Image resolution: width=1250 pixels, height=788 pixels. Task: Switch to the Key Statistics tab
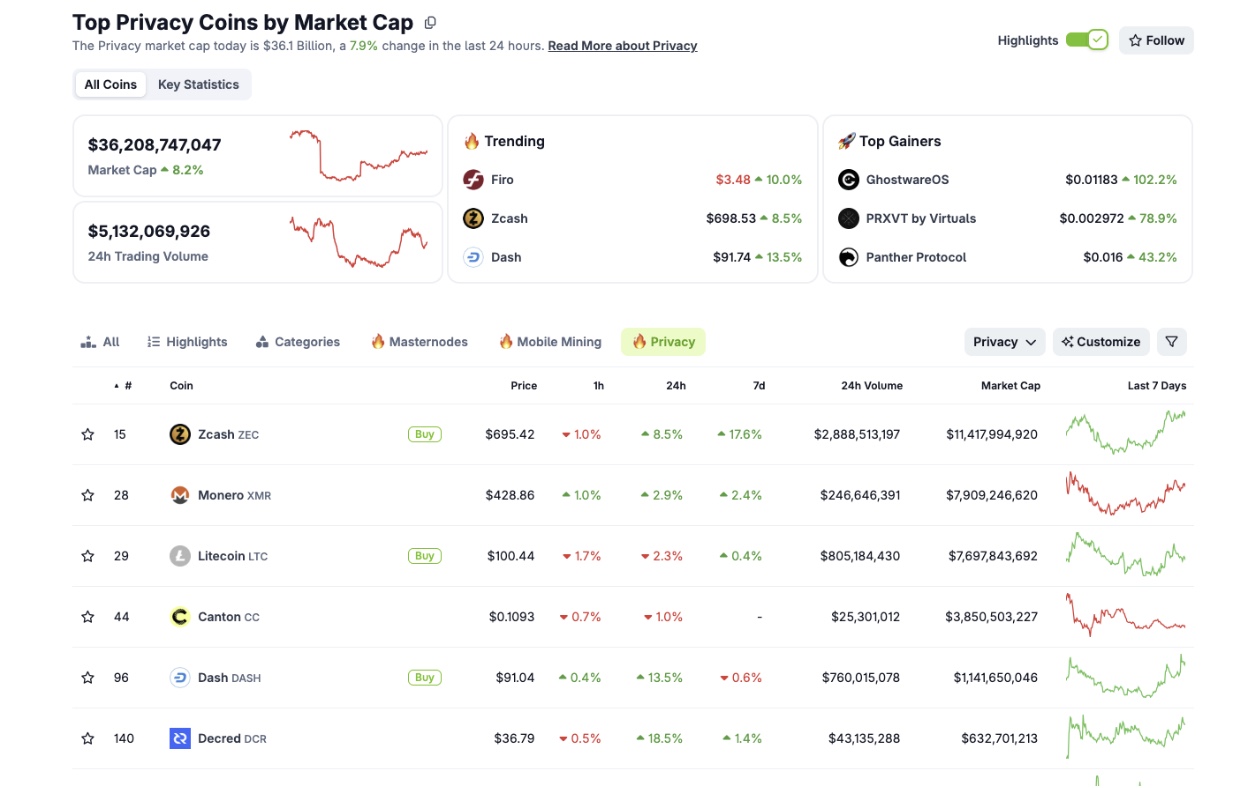tap(198, 84)
